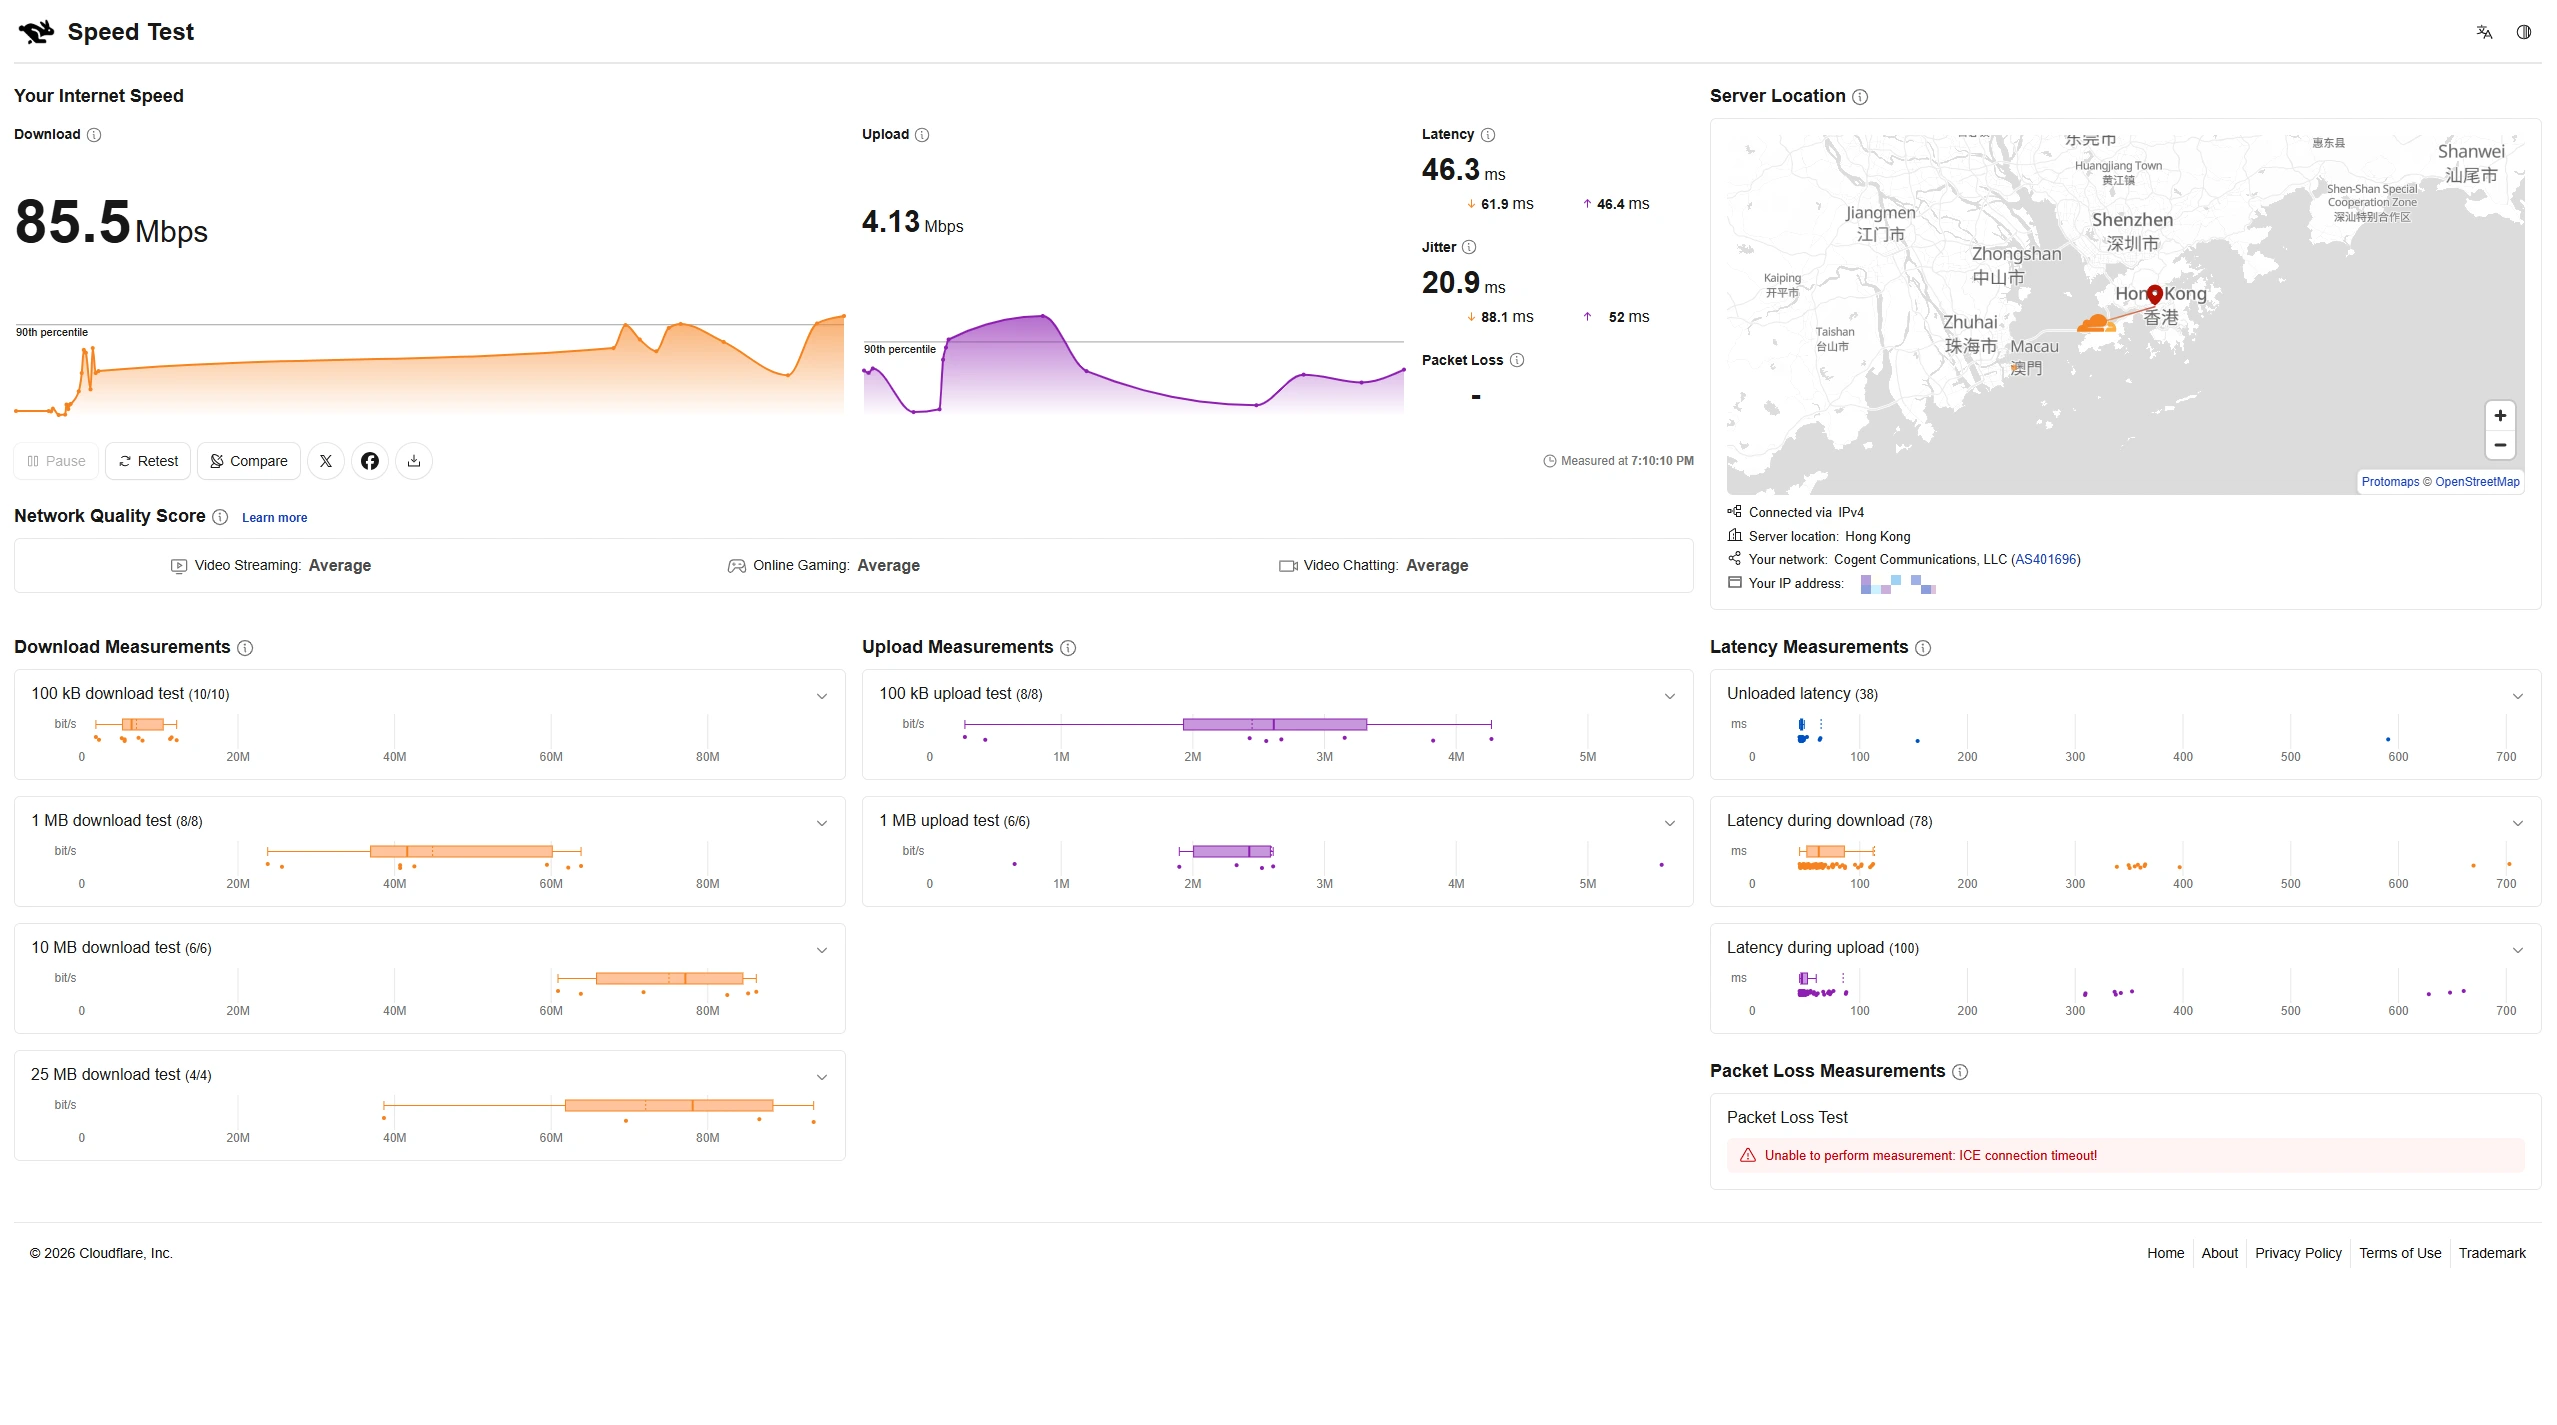Open the Terms of Use link
Screen dimensions: 2557x1425
click(x=2400, y=1253)
